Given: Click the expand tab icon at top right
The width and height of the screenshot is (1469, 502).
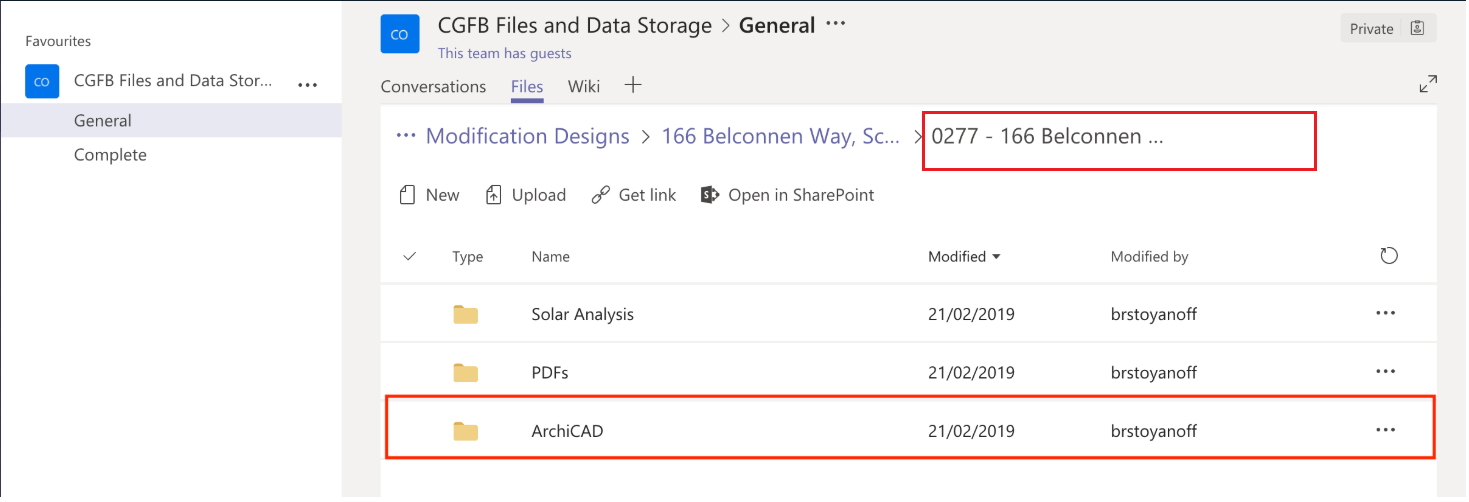Looking at the screenshot, I should pyautogui.click(x=1428, y=85).
